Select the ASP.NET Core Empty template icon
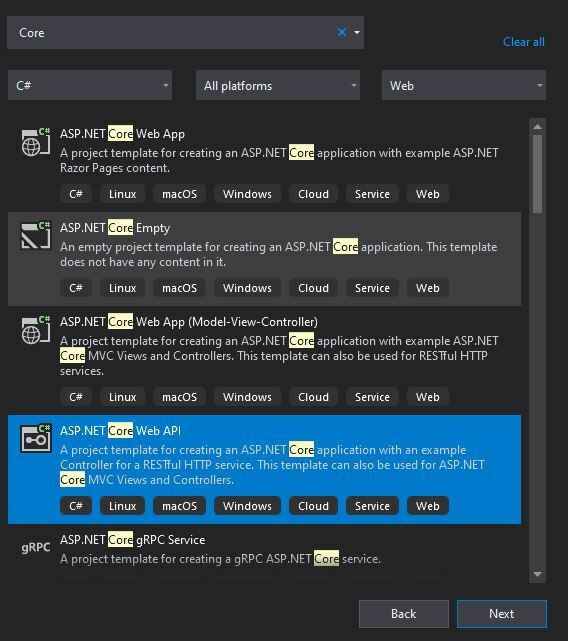The width and height of the screenshot is (568, 641). pos(36,235)
